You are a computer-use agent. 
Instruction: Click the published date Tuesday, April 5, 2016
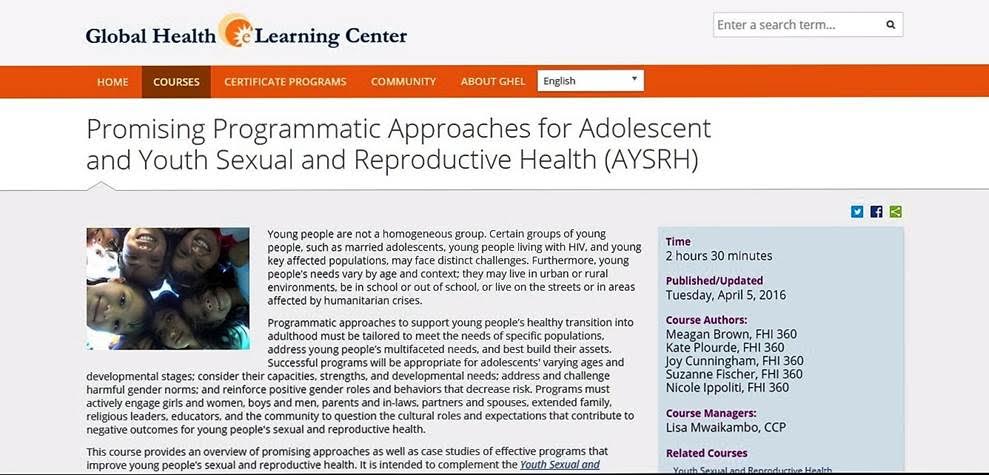click(725, 295)
